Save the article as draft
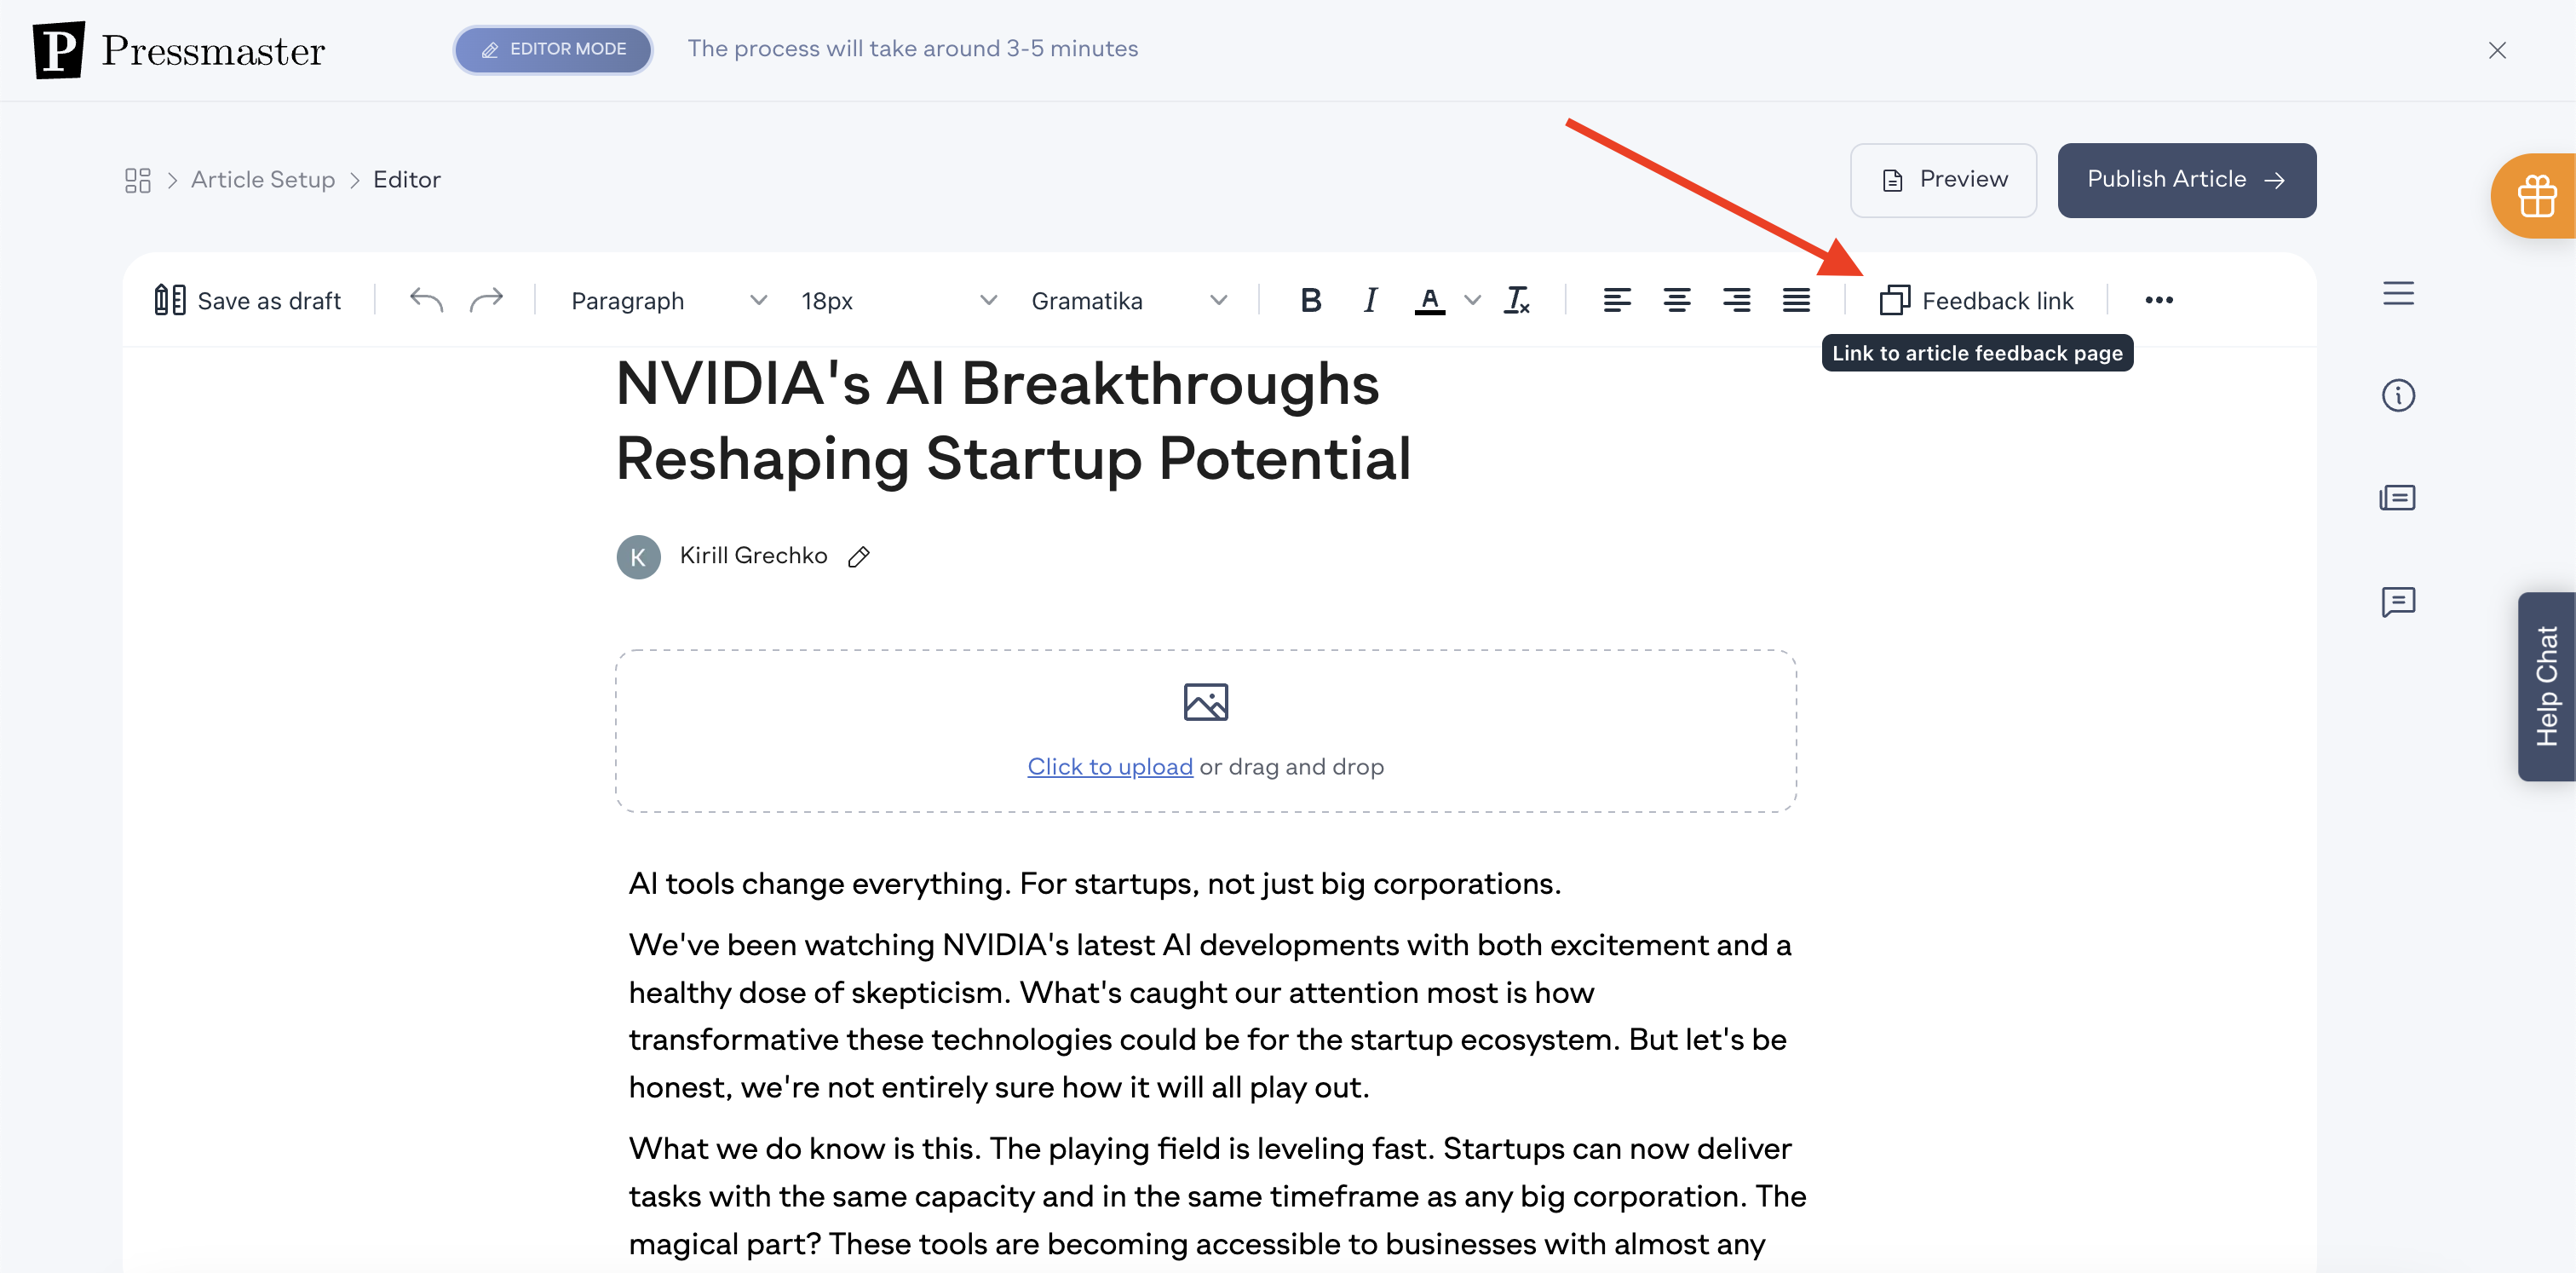Image resolution: width=2576 pixels, height=1273 pixels. pyautogui.click(x=248, y=300)
